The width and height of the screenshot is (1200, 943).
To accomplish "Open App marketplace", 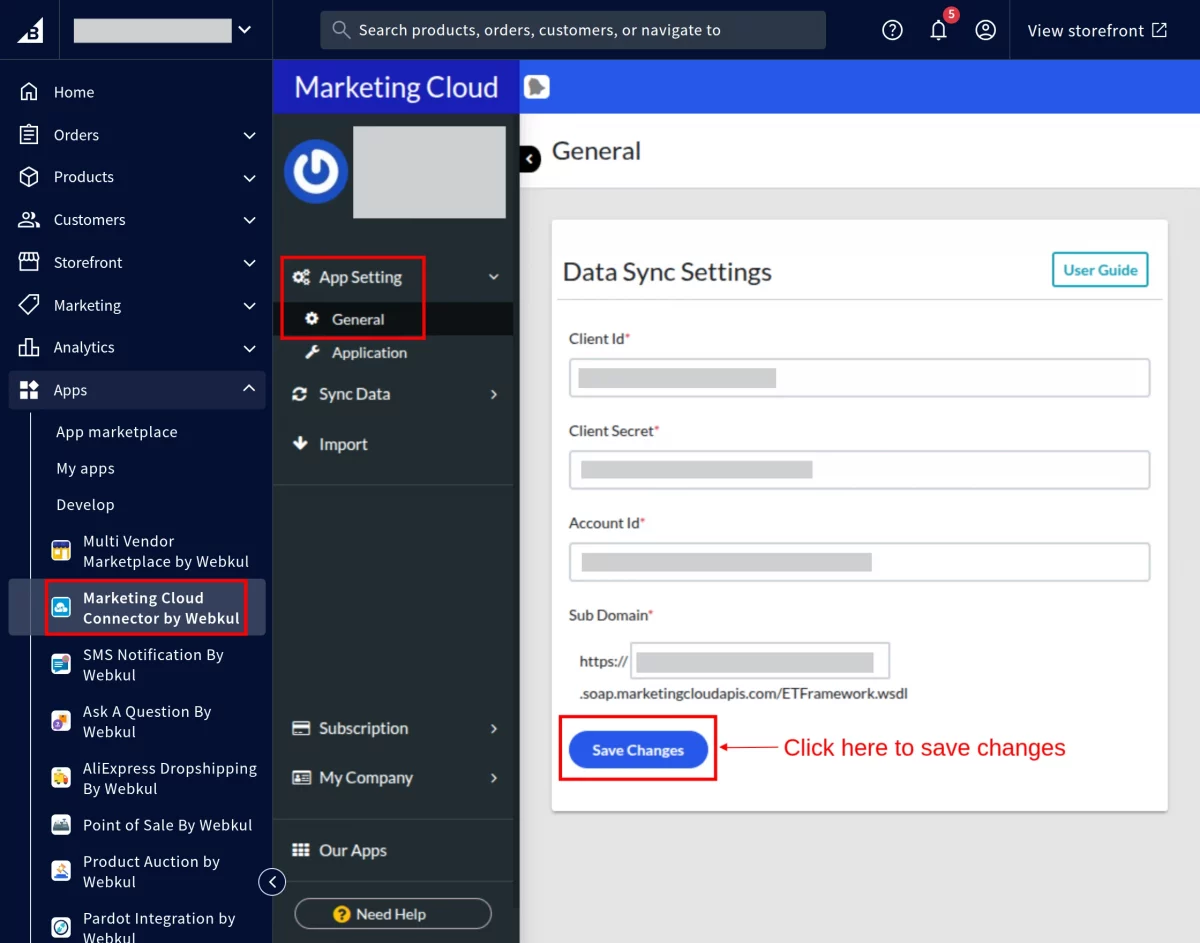I will pos(117,432).
